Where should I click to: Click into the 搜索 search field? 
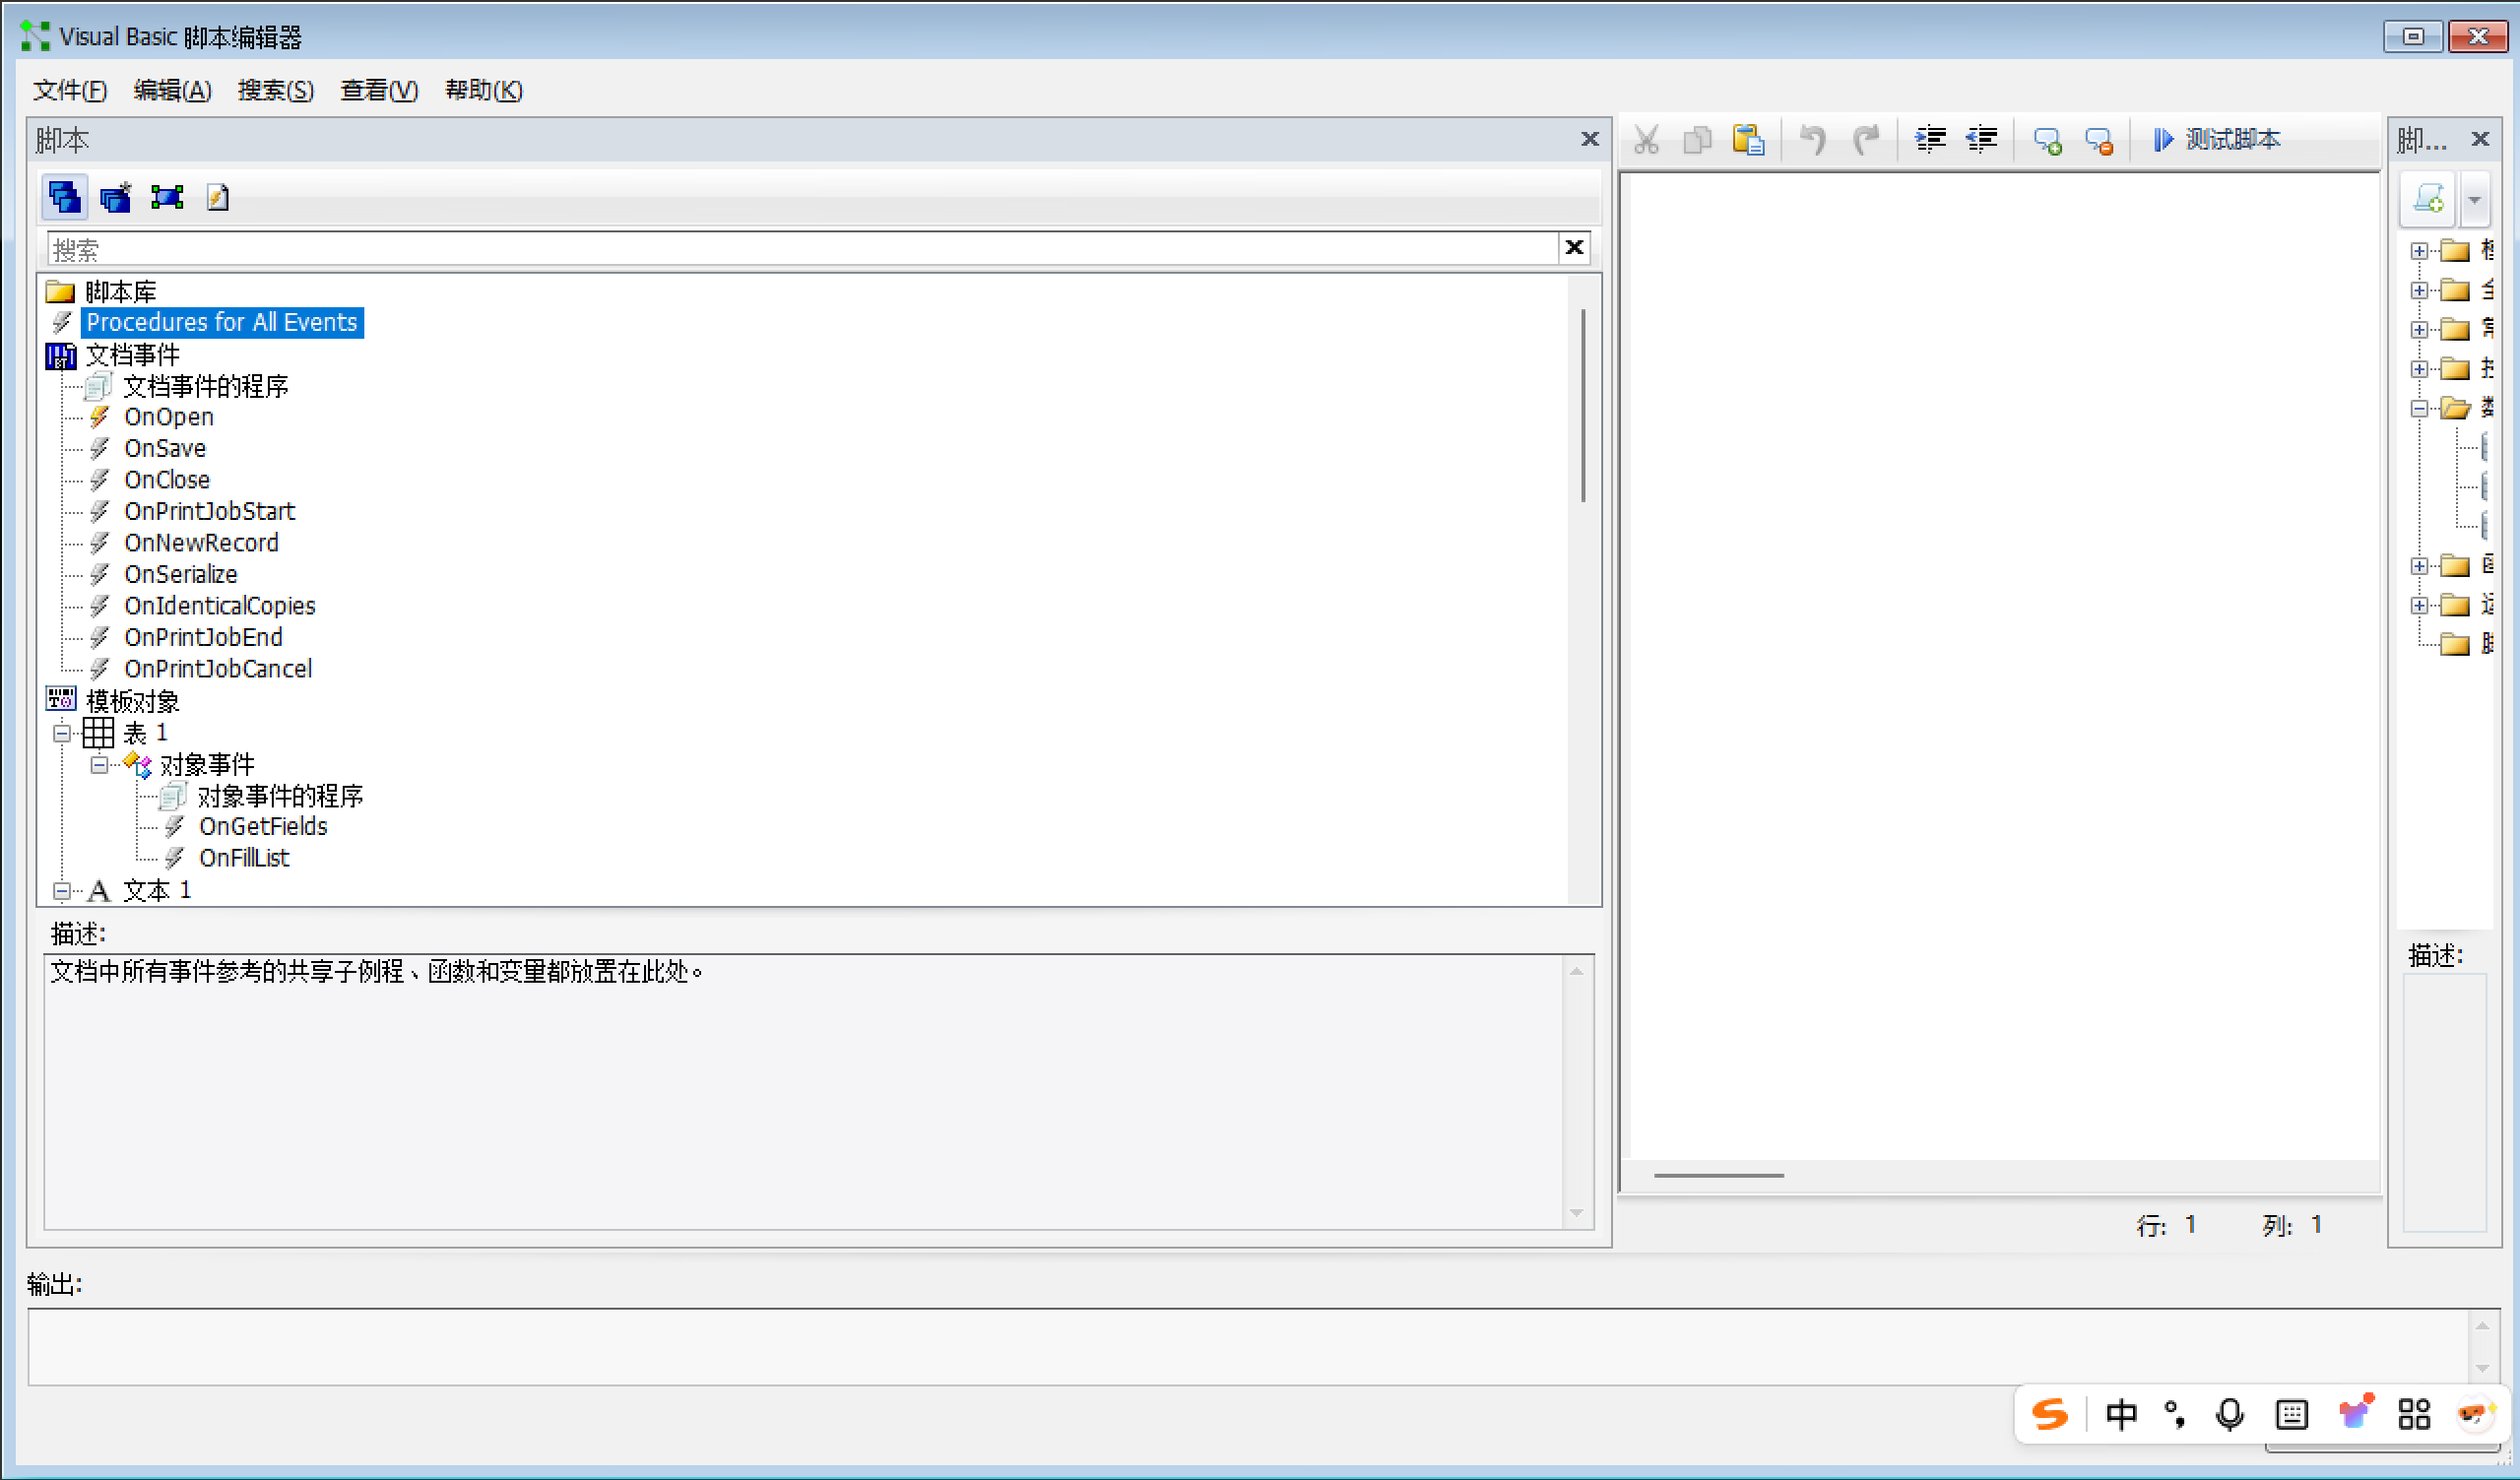point(800,249)
